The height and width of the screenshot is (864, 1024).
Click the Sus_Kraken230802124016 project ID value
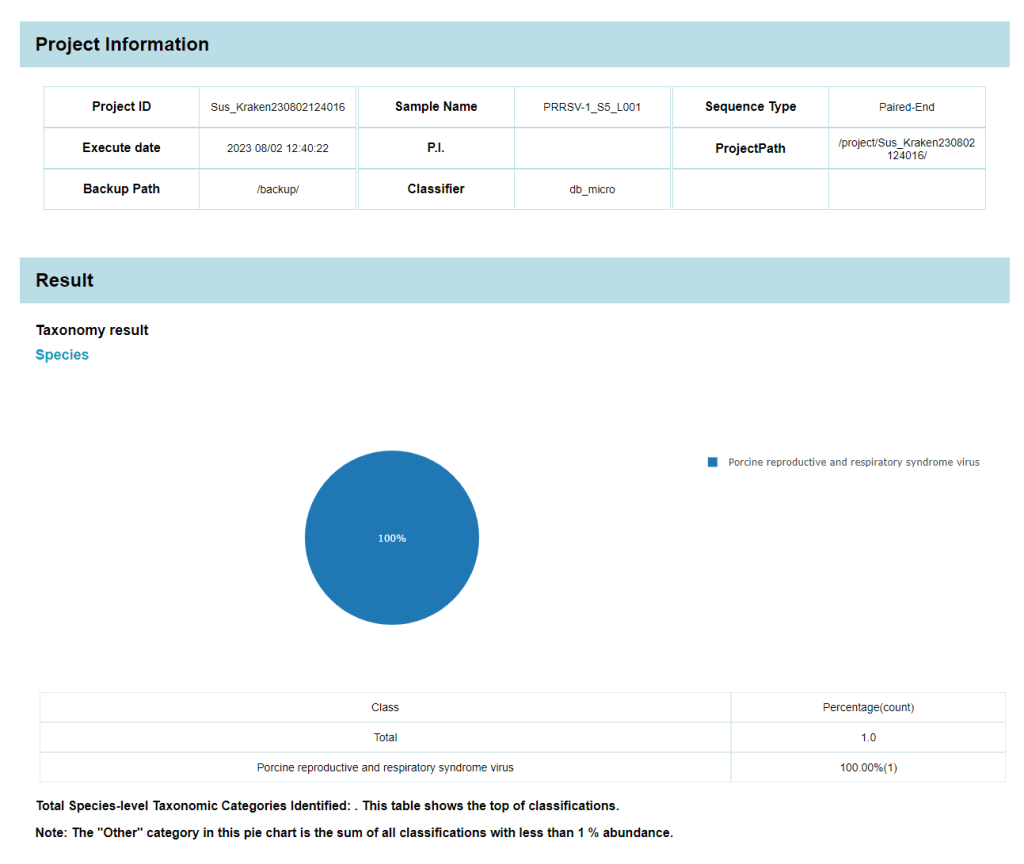coord(277,107)
